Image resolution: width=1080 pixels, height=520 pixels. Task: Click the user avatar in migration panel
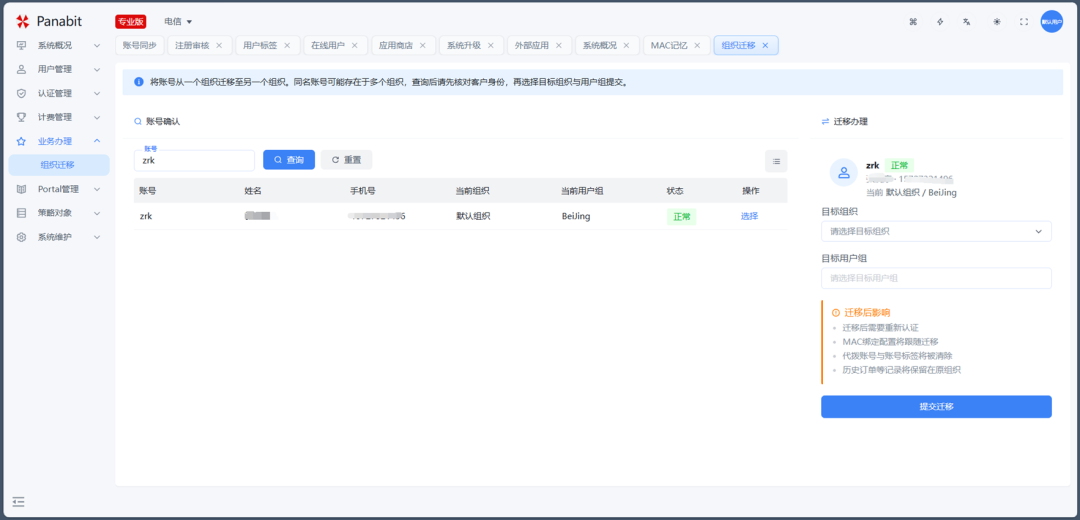pyautogui.click(x=844, y=172)
